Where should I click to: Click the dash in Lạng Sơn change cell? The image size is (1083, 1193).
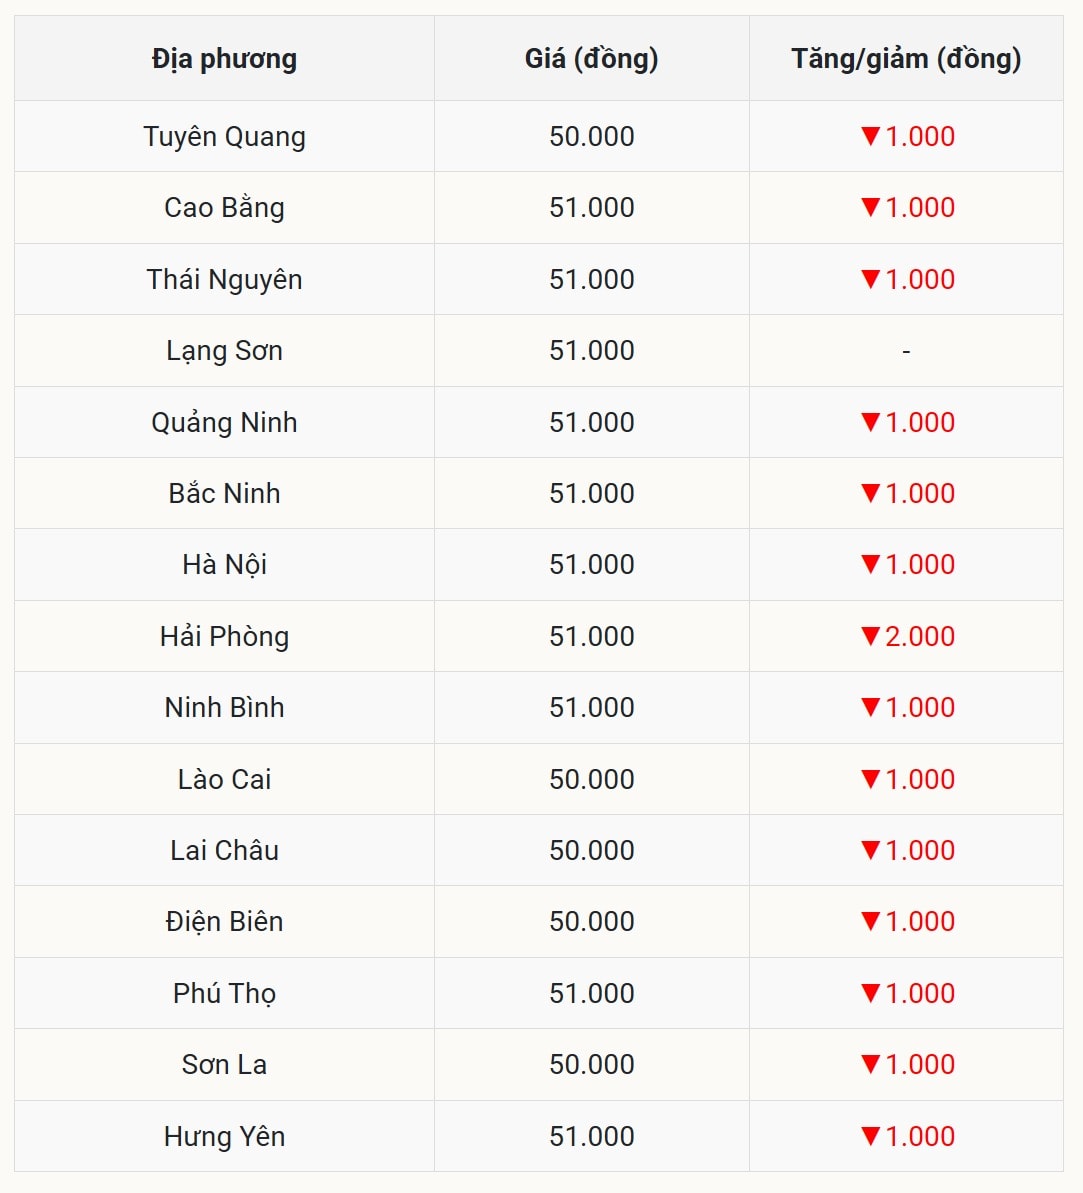coord(906,351)
